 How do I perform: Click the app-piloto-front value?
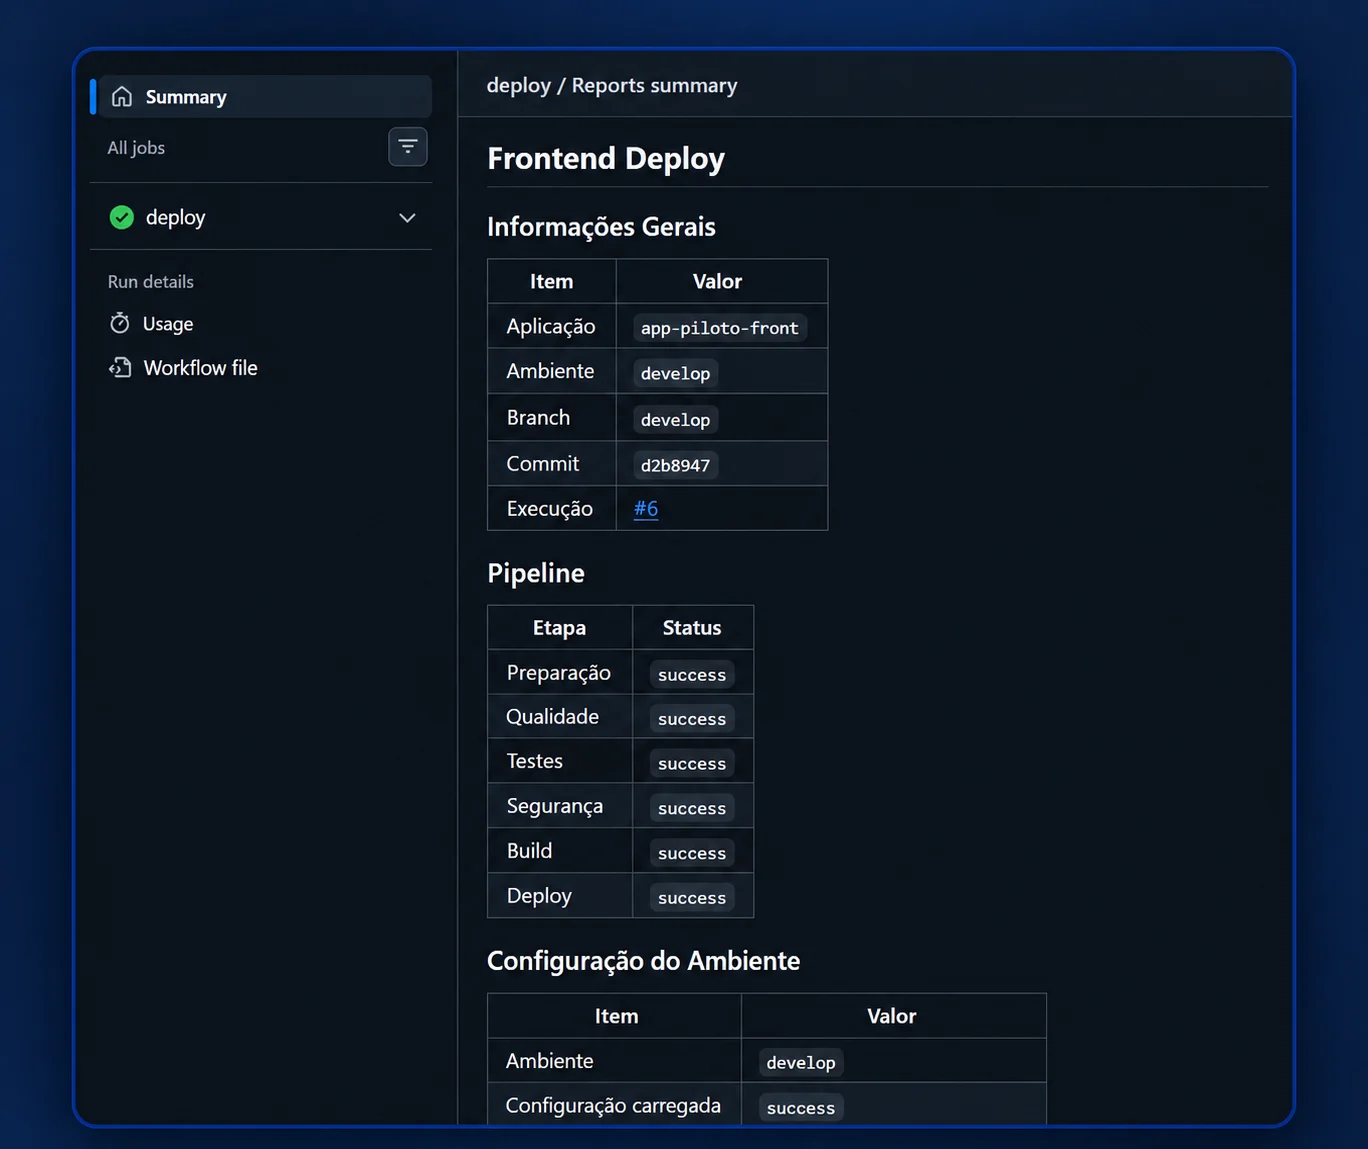pyautogui.click(x=720, y=328)
